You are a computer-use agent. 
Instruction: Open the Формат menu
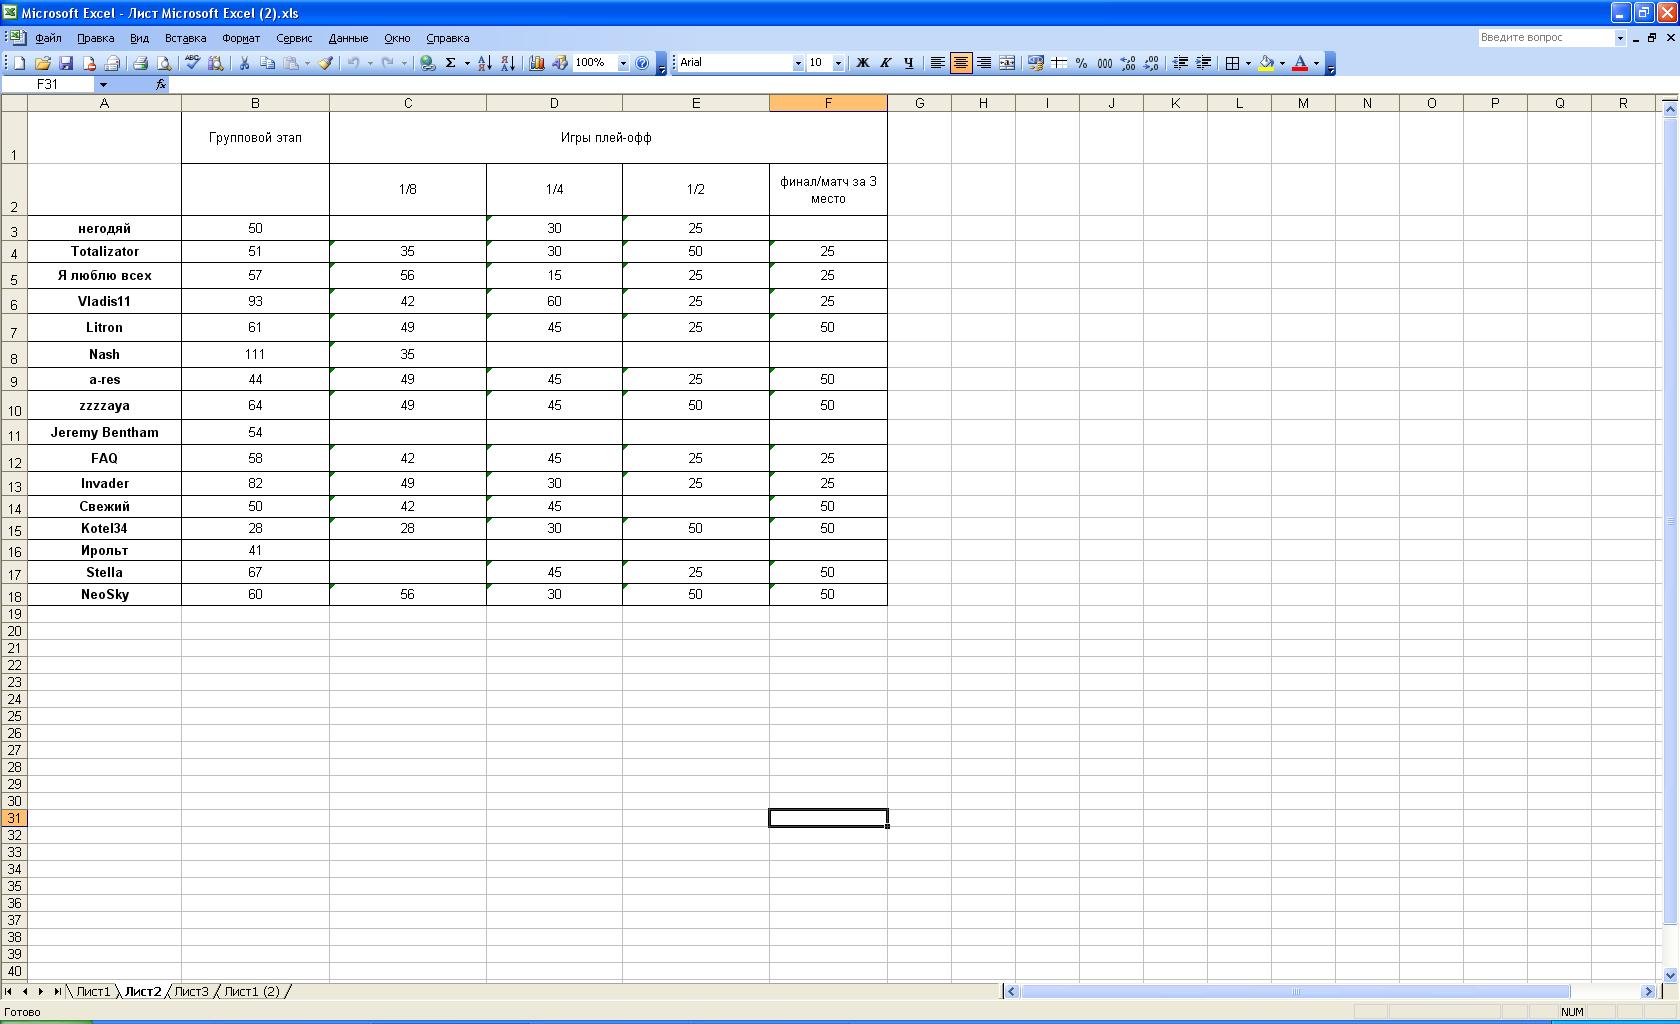pyautogui.click(x=241, y=38)
